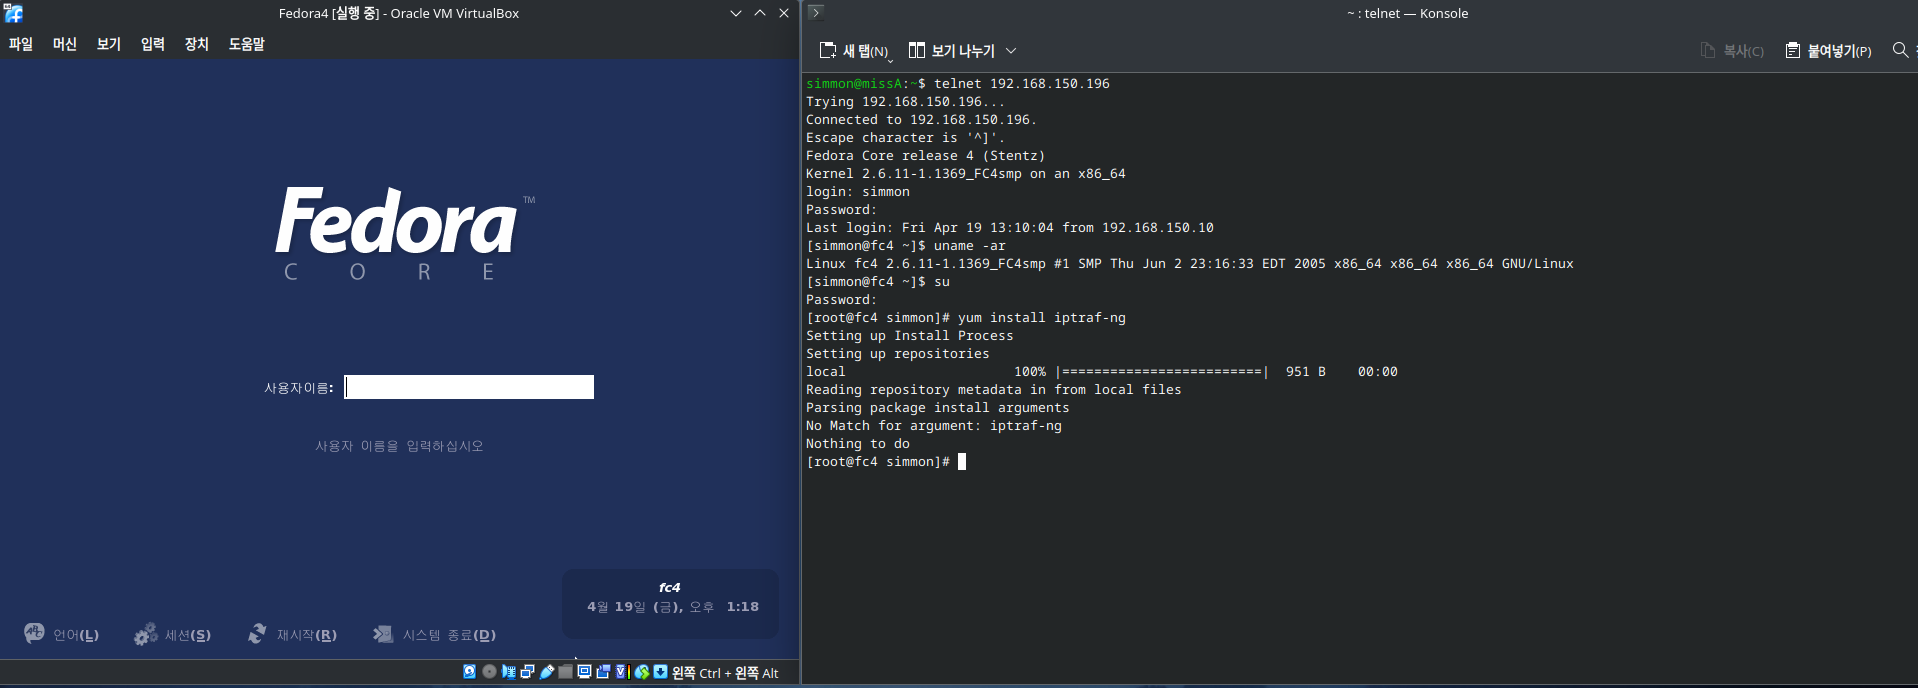Screen dimensions: 1918x688
Task: Expand the 보기 나누기 dropdown arrow in Konsole
Action: (1011, 51)
